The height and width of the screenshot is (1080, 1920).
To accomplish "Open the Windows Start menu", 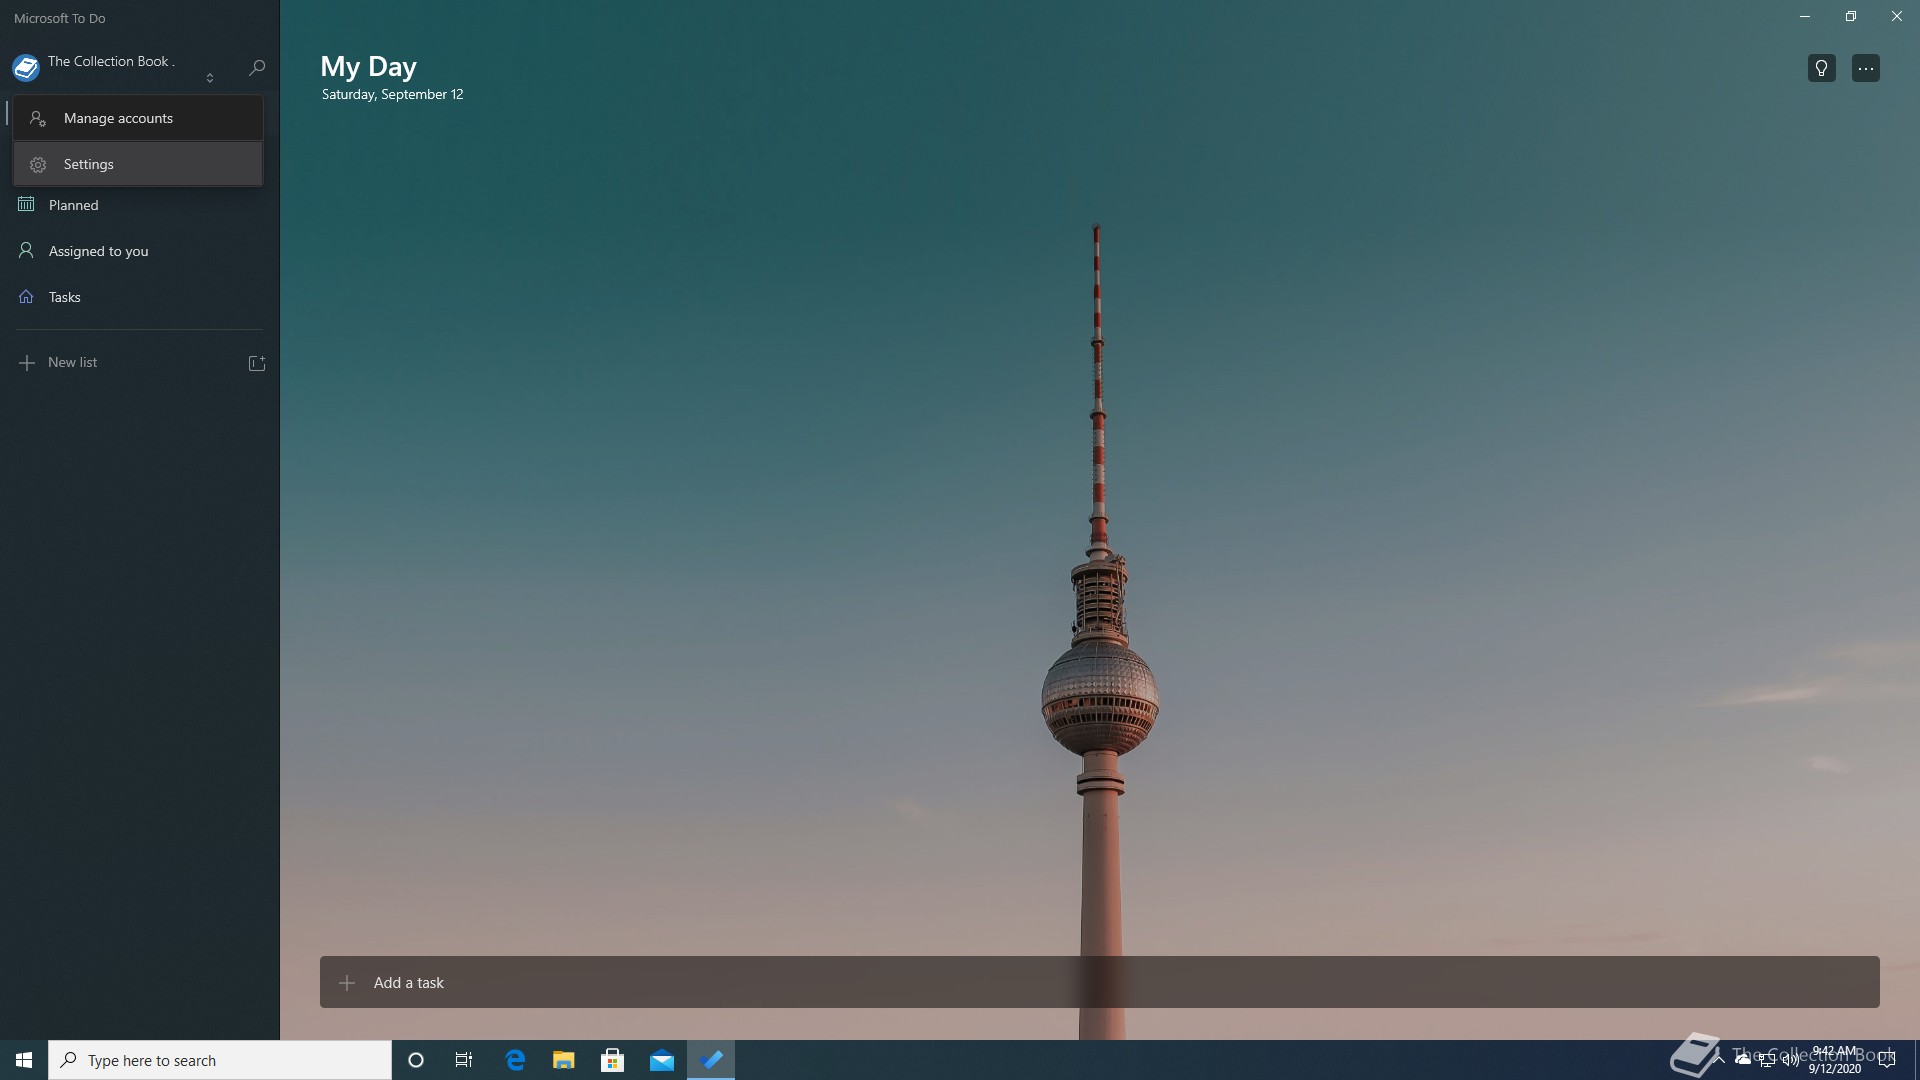I will [x=24, y=1060].
